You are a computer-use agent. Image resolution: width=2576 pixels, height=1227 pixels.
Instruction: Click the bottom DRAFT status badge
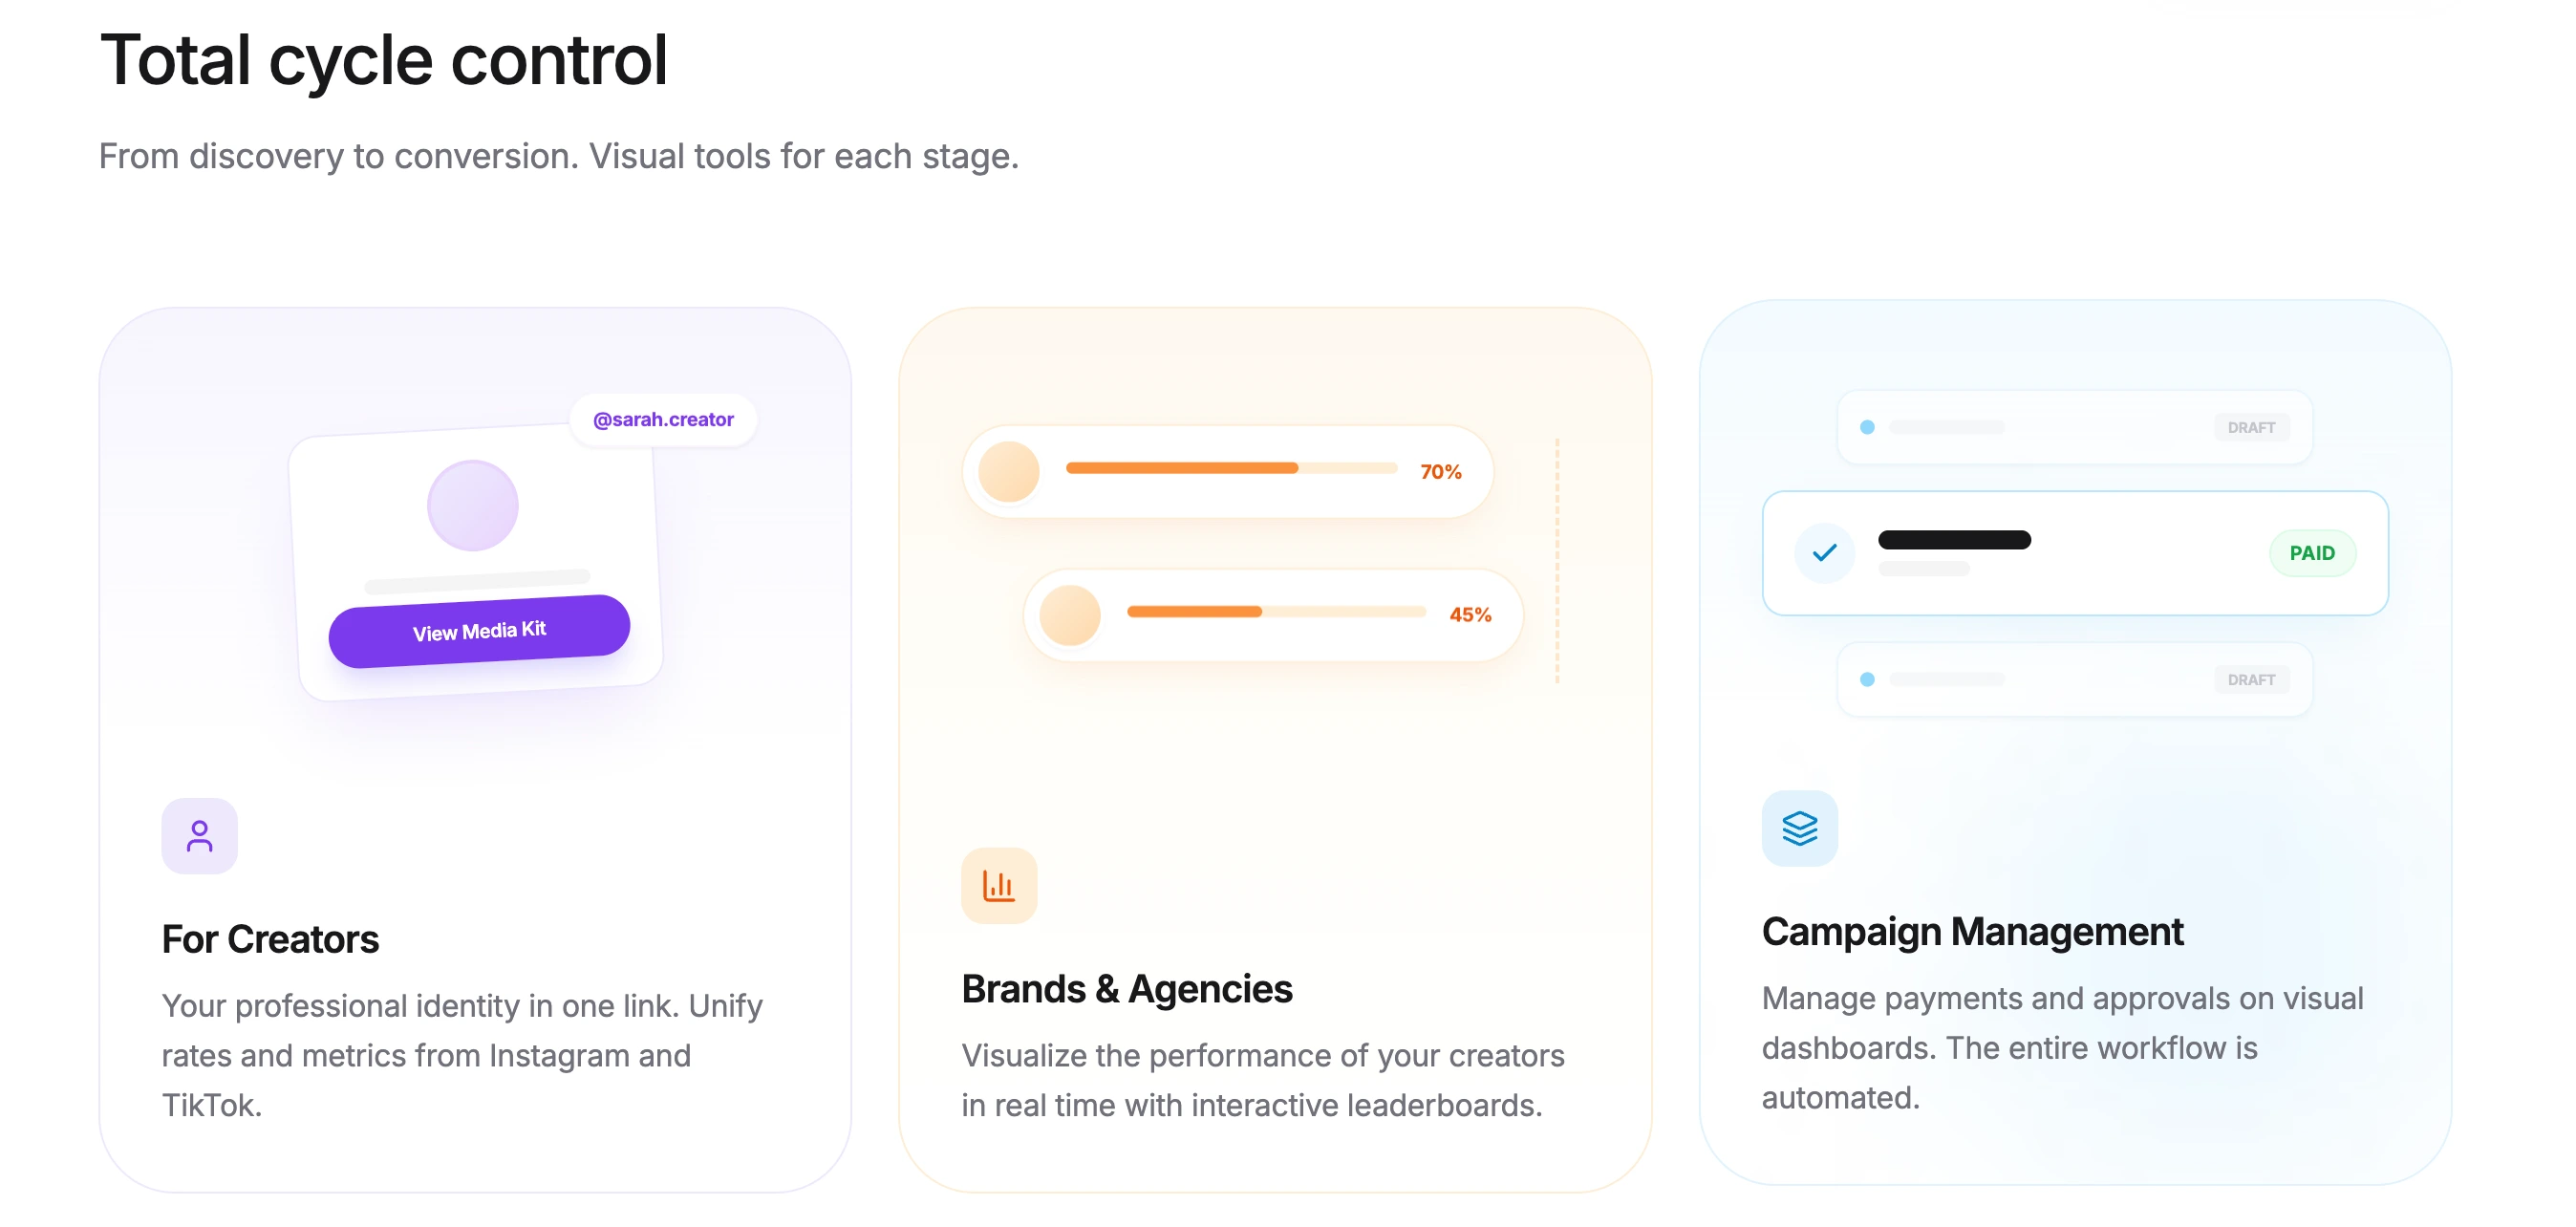(2250, 679)
